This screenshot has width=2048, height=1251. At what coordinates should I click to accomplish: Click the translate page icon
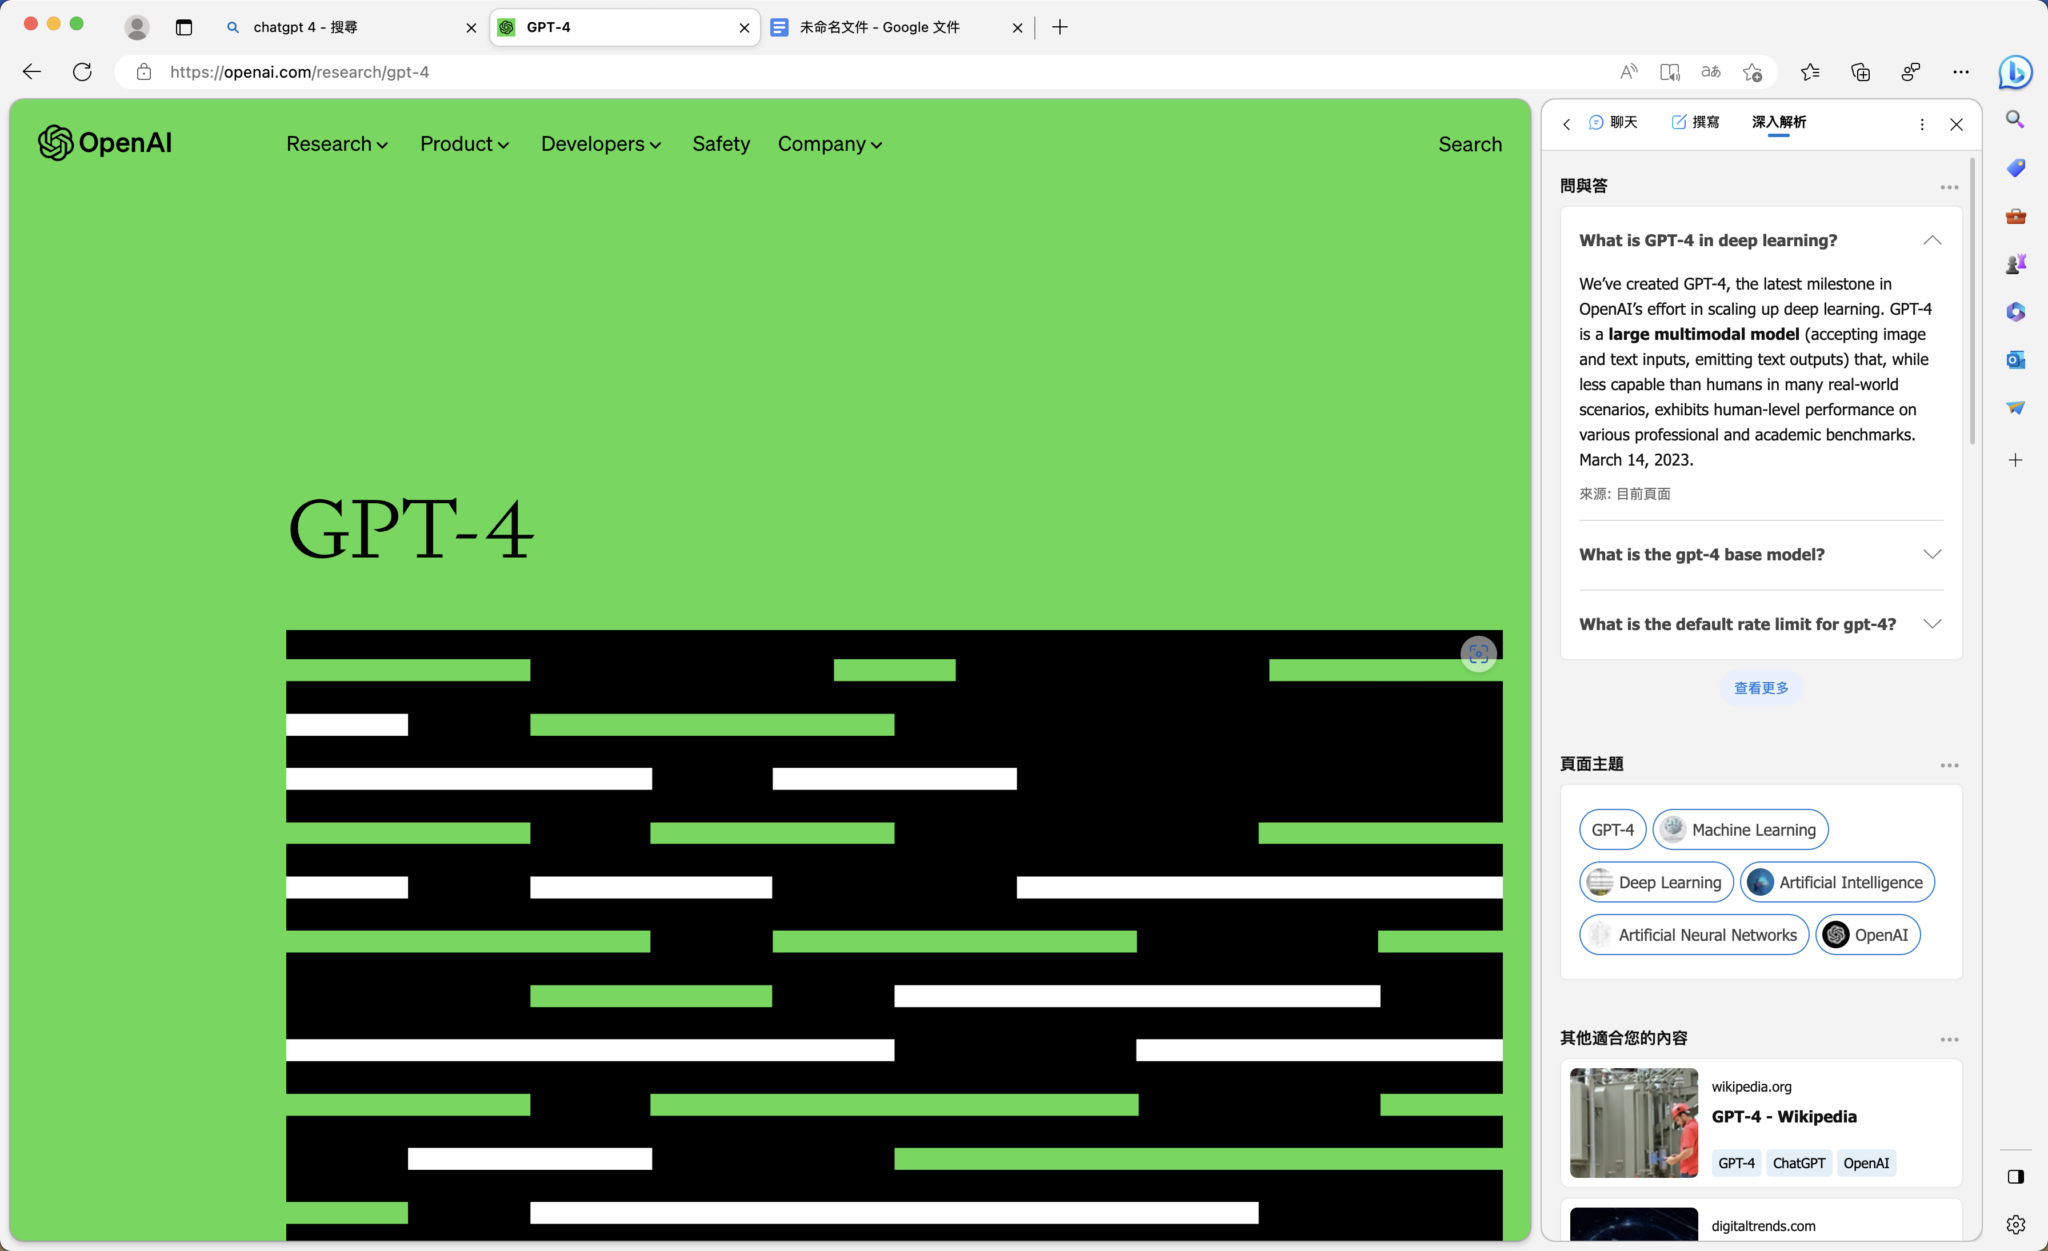pos(1711,72)
